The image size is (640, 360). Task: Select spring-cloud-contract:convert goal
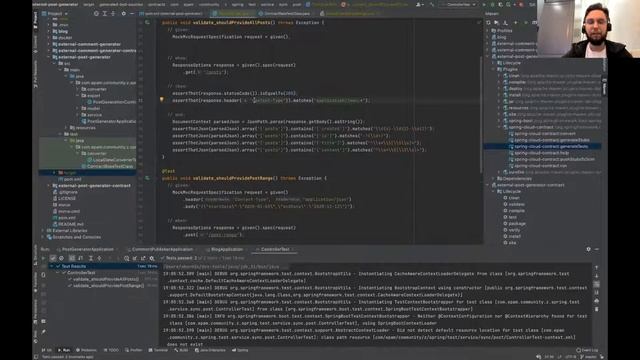coord(542,133)
